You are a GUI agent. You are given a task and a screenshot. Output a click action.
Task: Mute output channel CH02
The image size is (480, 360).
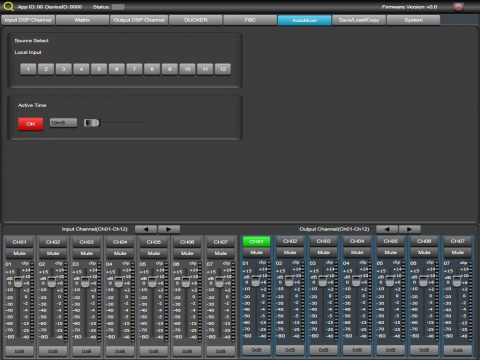tap(290, 252)
